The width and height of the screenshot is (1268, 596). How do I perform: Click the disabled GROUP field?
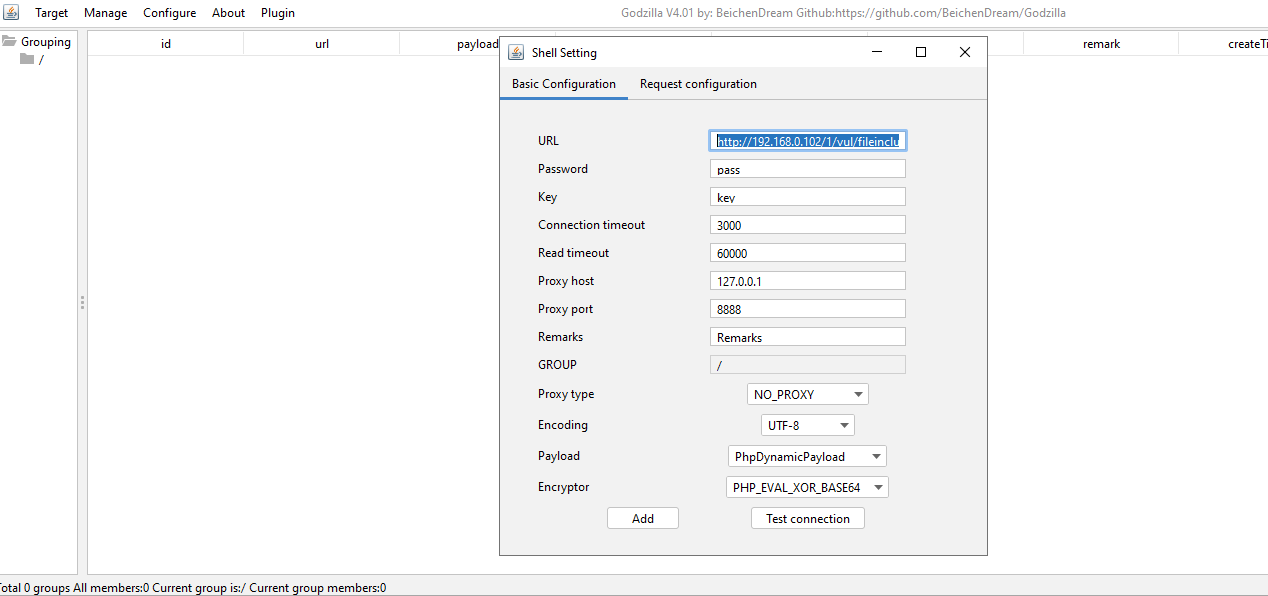coord(808,365)
